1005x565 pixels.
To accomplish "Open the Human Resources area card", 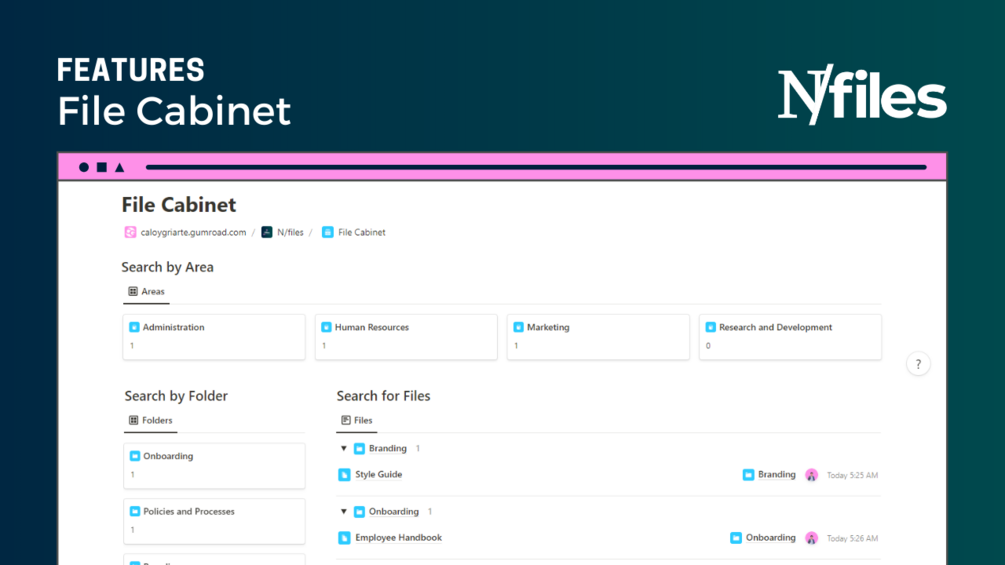I will tap(406, 337).
